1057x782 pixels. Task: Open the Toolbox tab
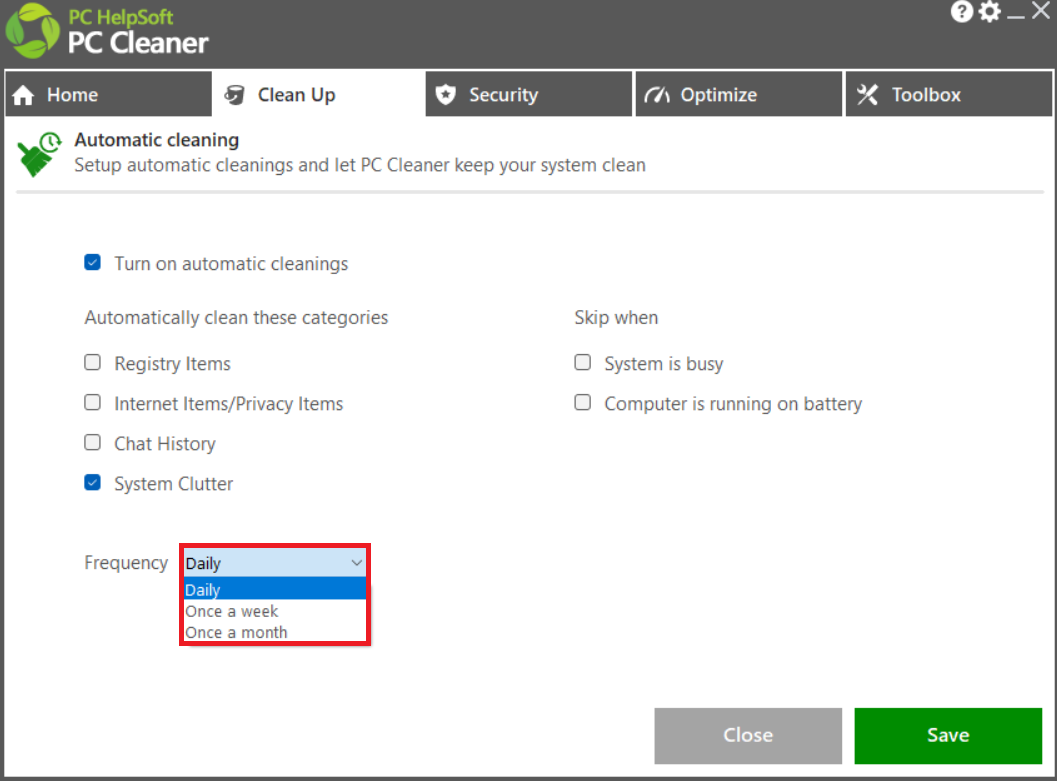click(x=948, y=94)
